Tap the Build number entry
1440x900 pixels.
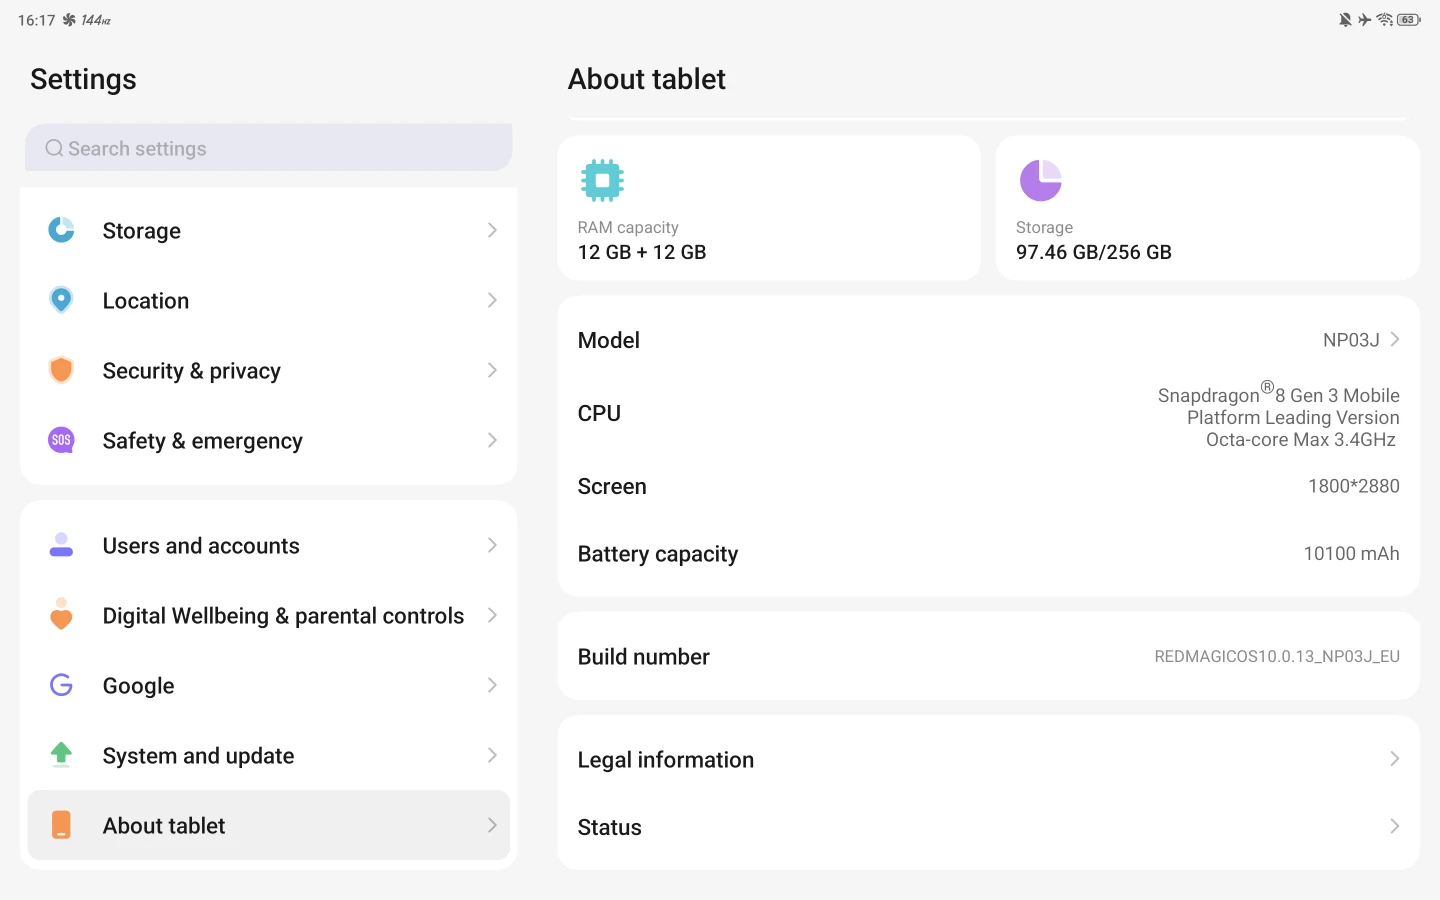[x=988, y=656]
